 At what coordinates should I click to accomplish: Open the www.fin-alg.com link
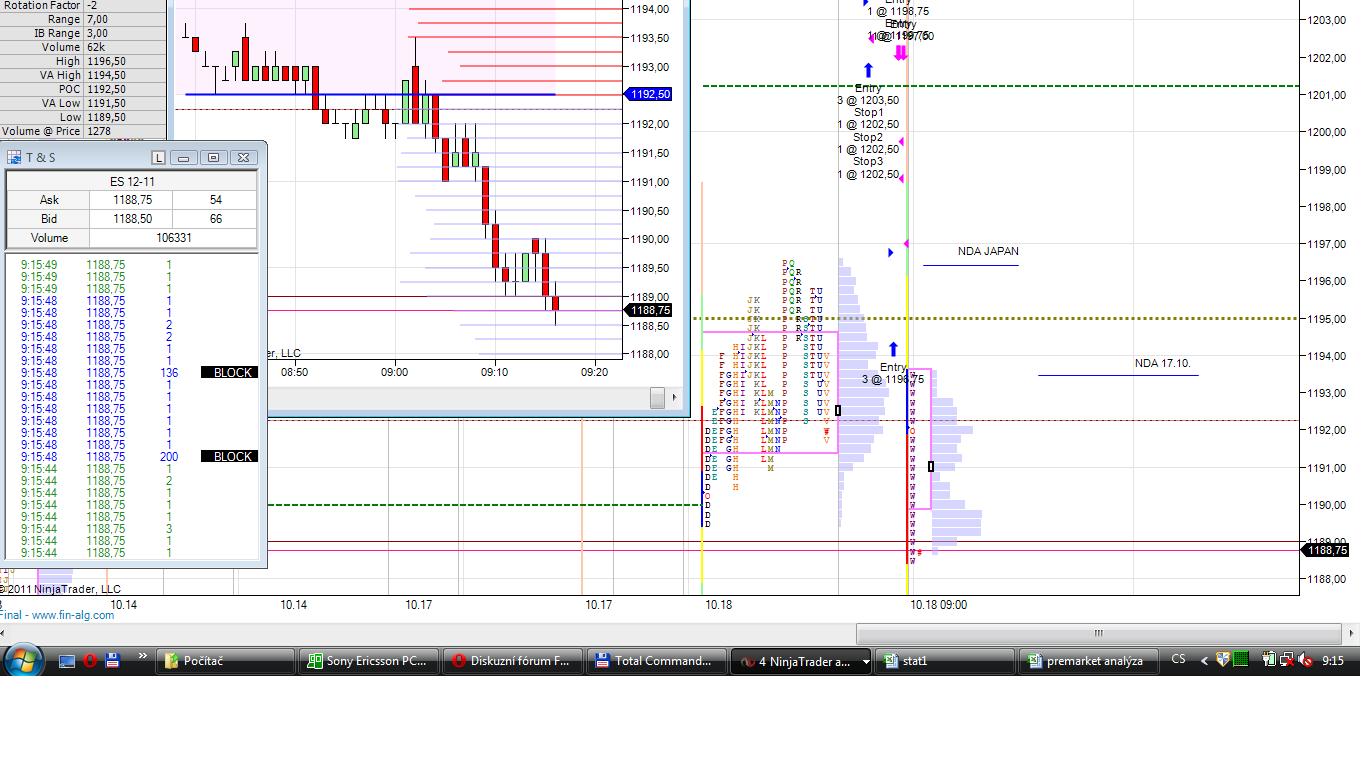73,615
